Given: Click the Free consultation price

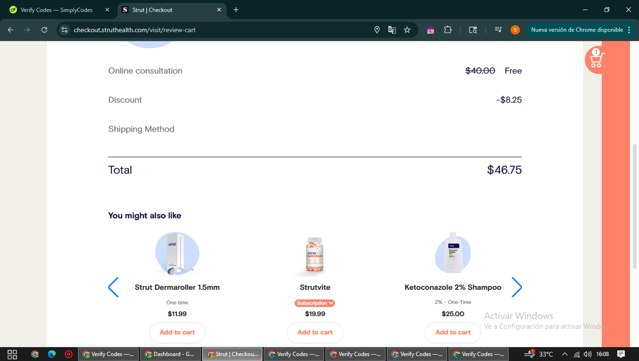Looking at the screenshot, I should [513, 71].
